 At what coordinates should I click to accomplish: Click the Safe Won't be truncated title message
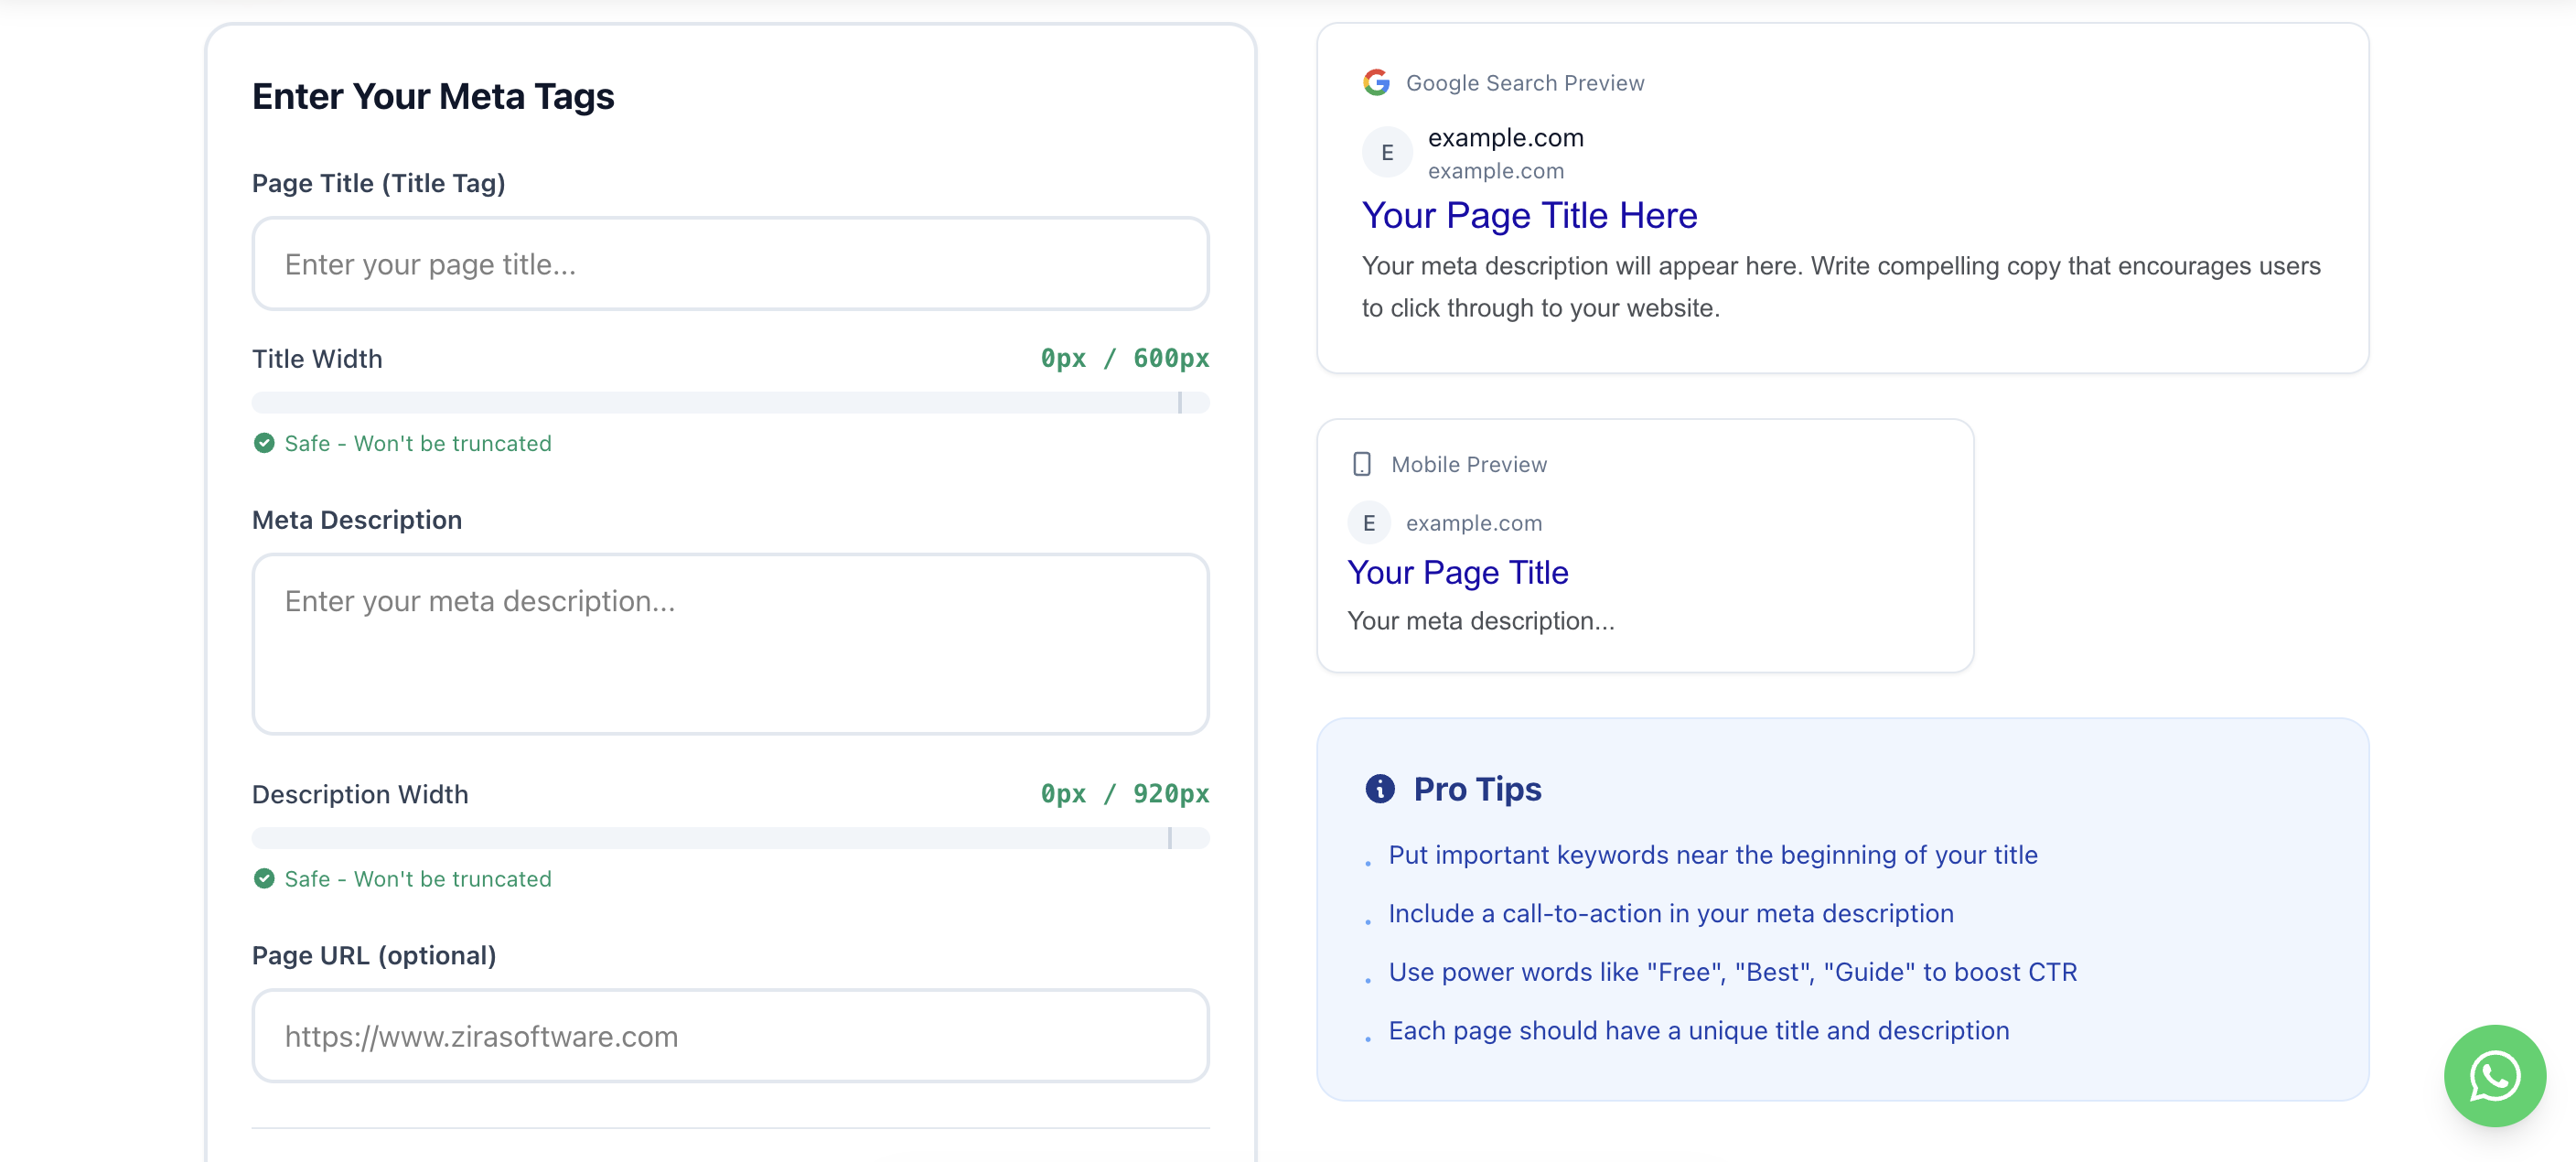[x=418, y=443]
